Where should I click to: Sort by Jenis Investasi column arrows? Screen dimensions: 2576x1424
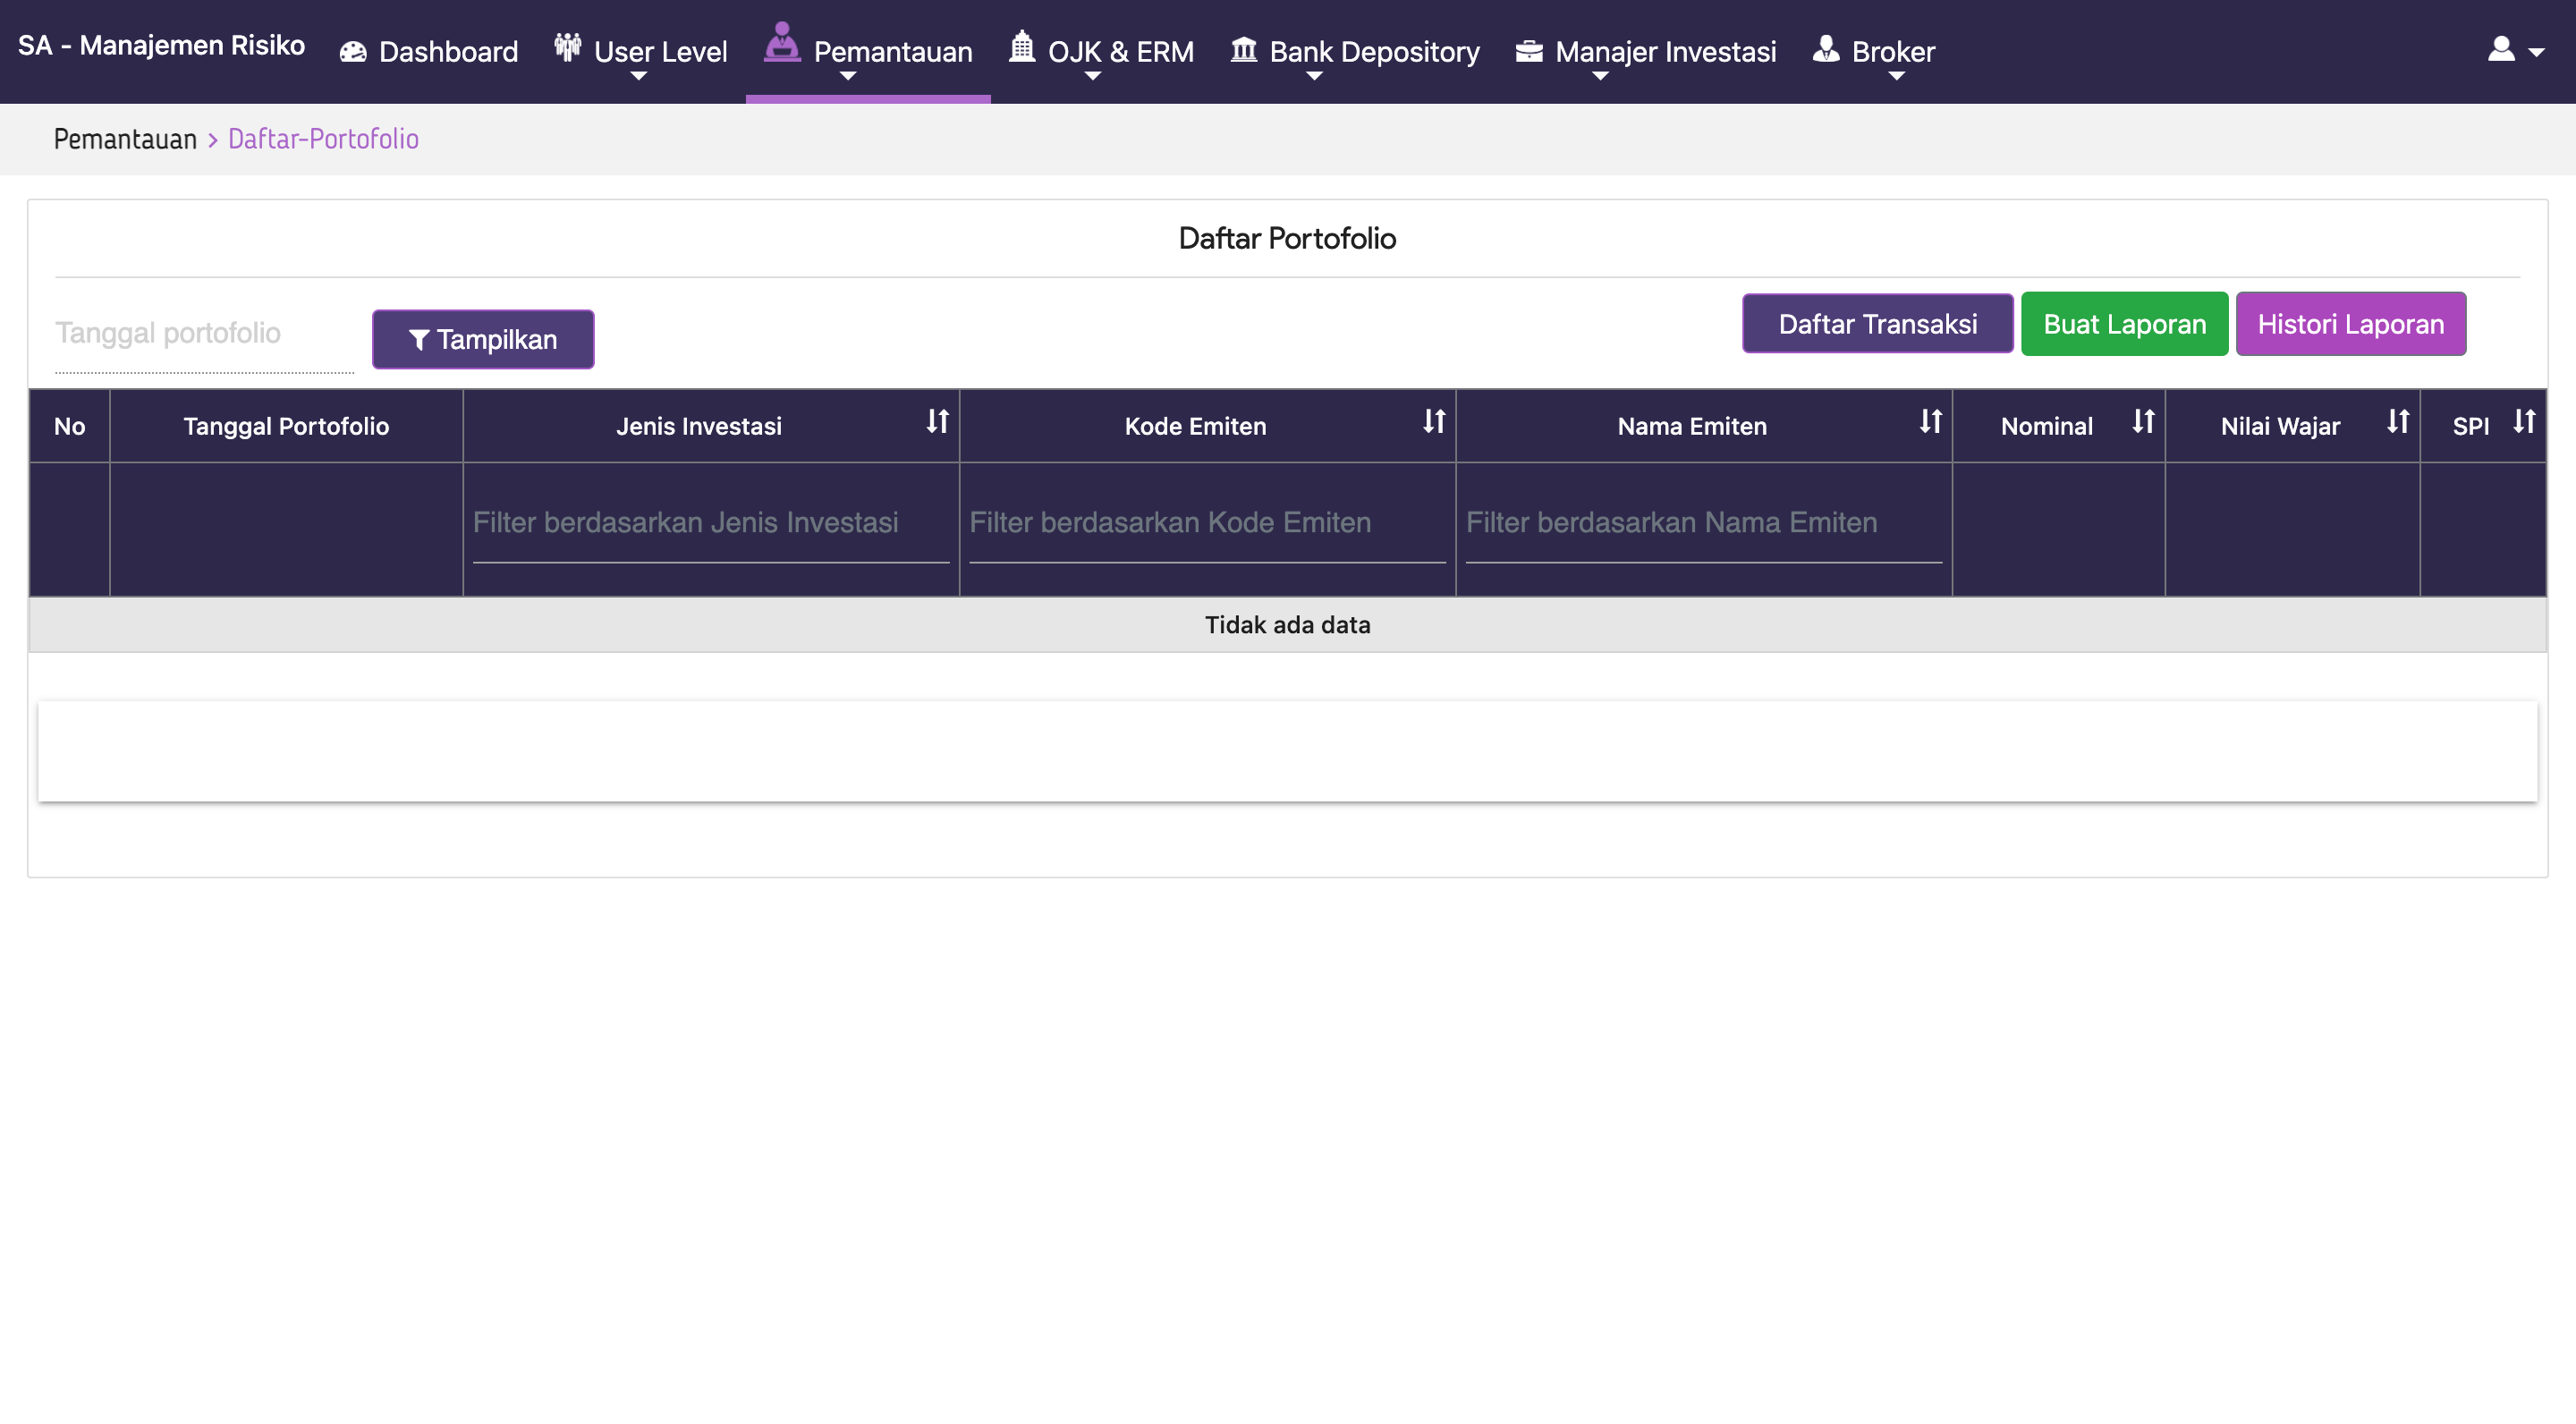click(937, 421)
